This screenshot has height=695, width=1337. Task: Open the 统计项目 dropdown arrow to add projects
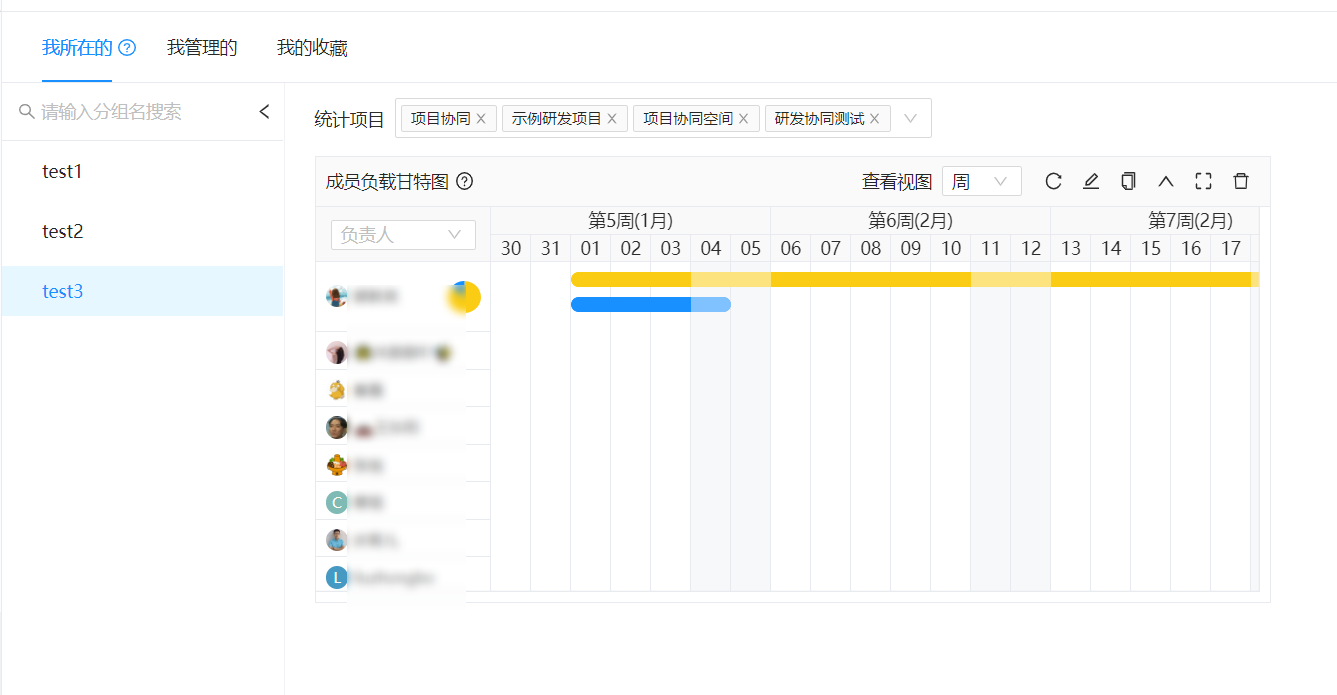[x=911, y=117]
